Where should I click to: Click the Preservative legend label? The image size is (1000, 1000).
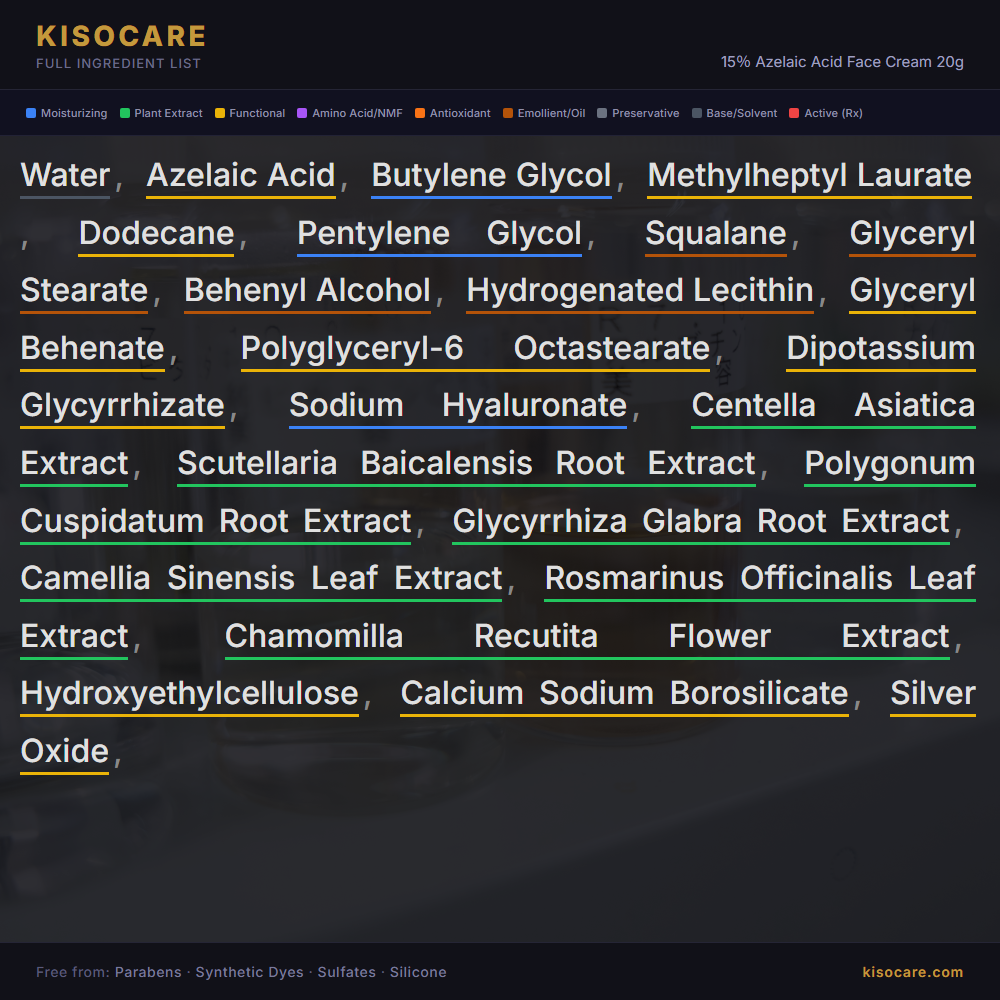pyautogui.click(x=645, y=113)
